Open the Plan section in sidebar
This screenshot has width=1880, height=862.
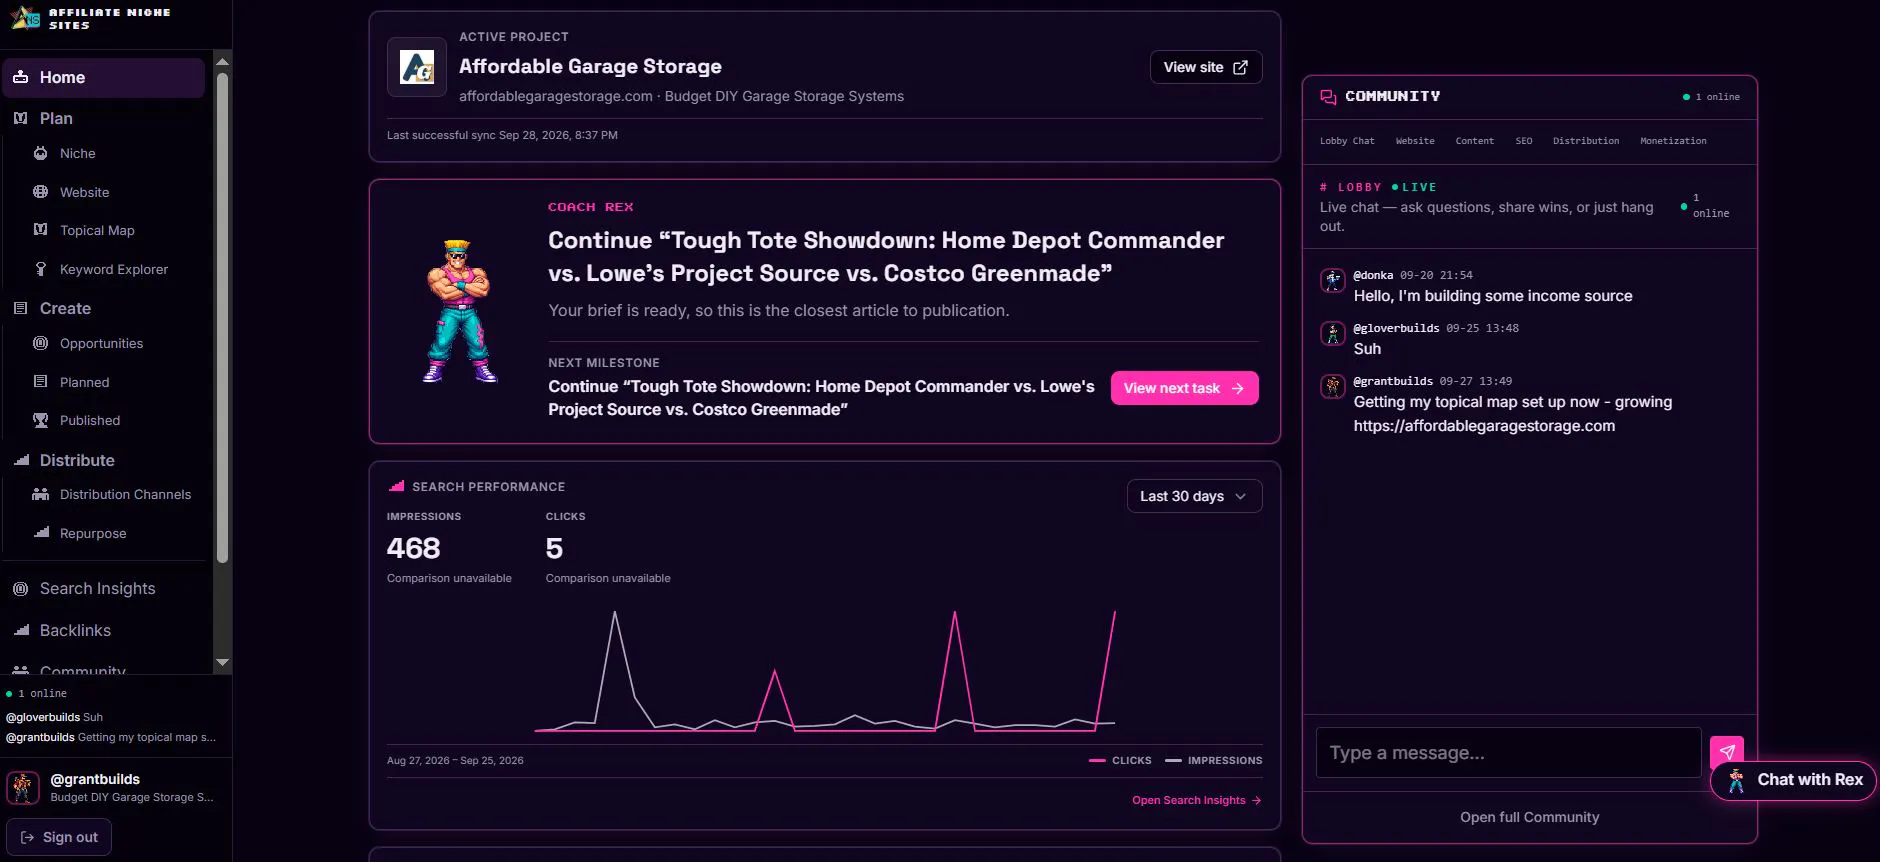[56, 118]
